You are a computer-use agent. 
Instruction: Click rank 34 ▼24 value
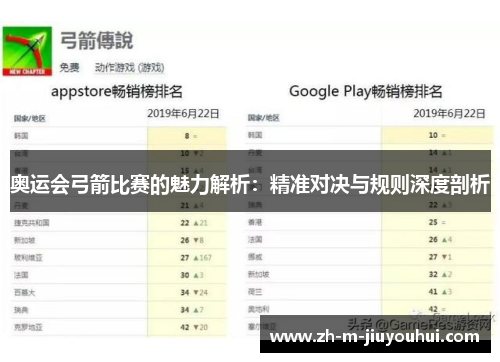(194, 293)
